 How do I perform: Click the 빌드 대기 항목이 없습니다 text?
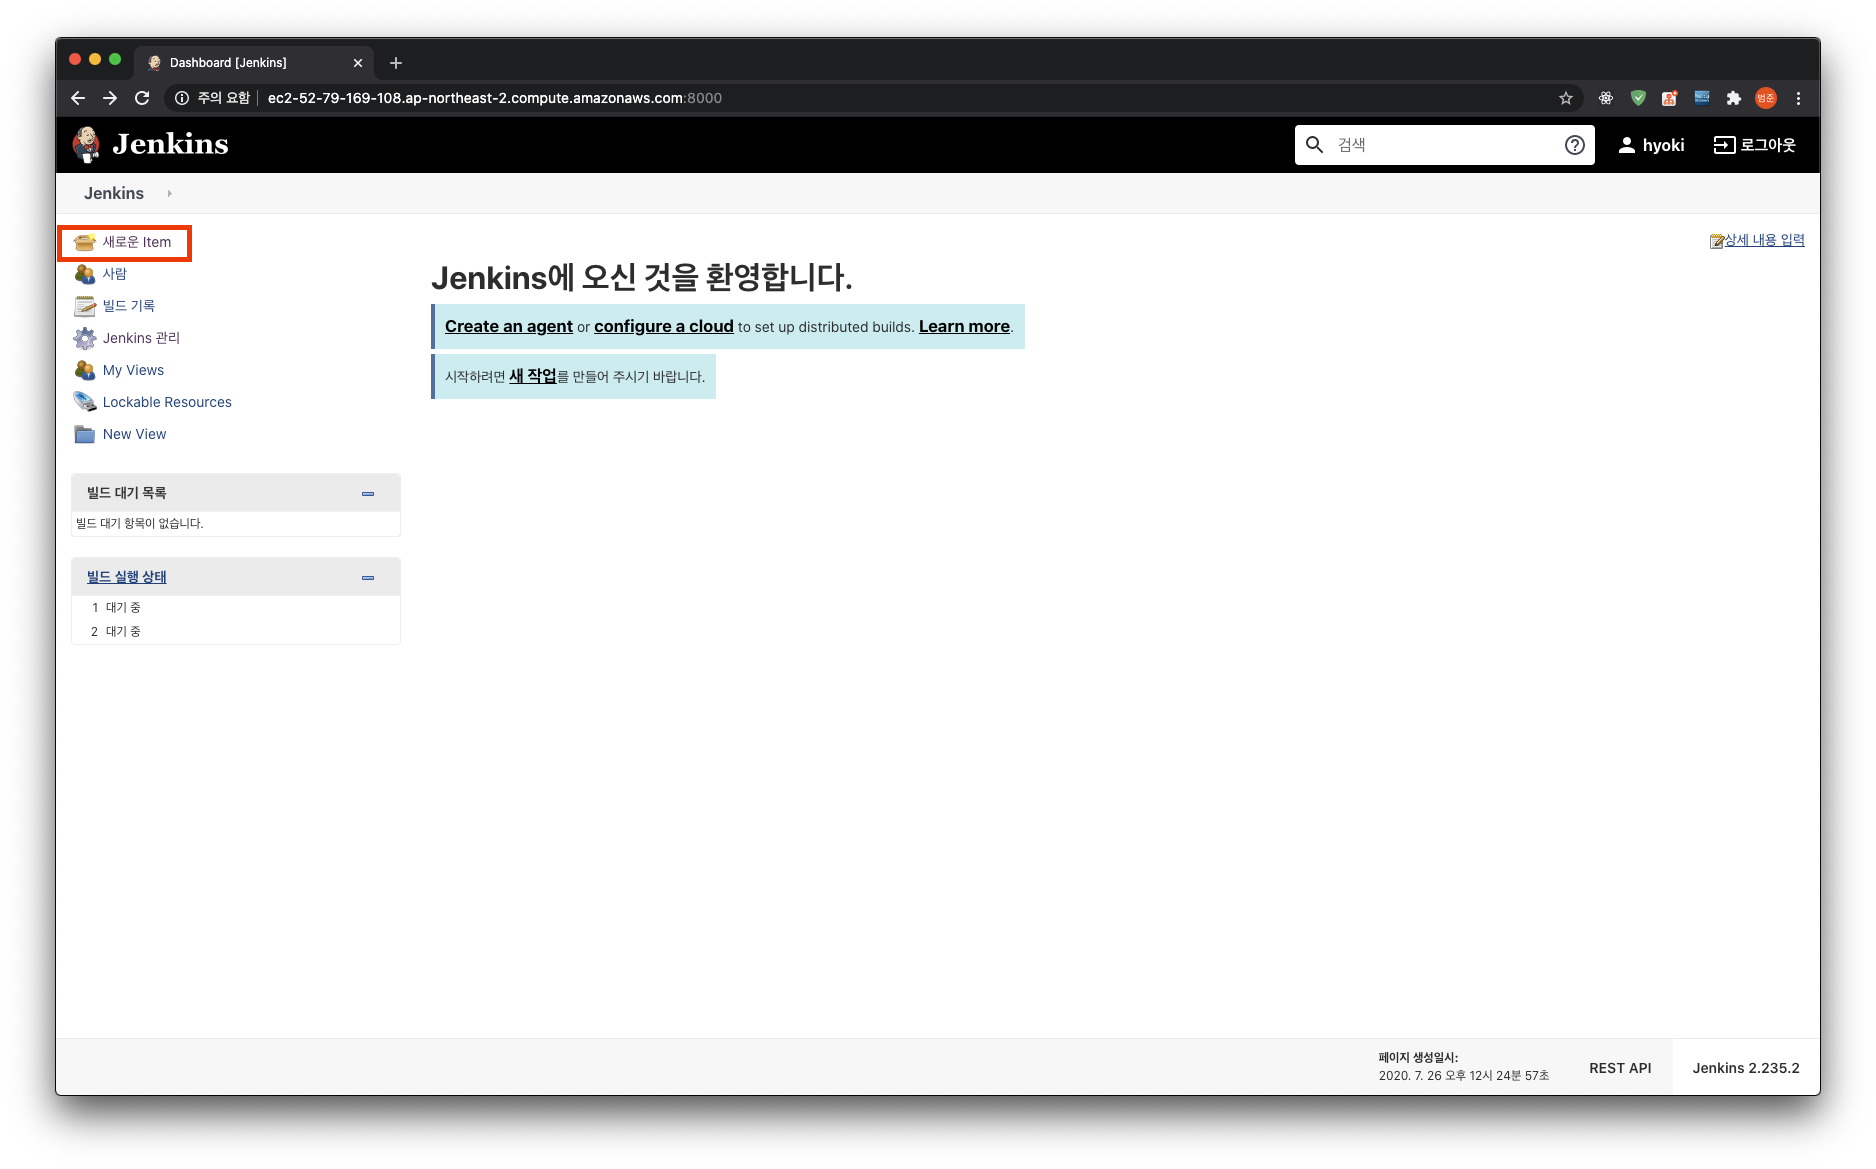coord(140,524)
